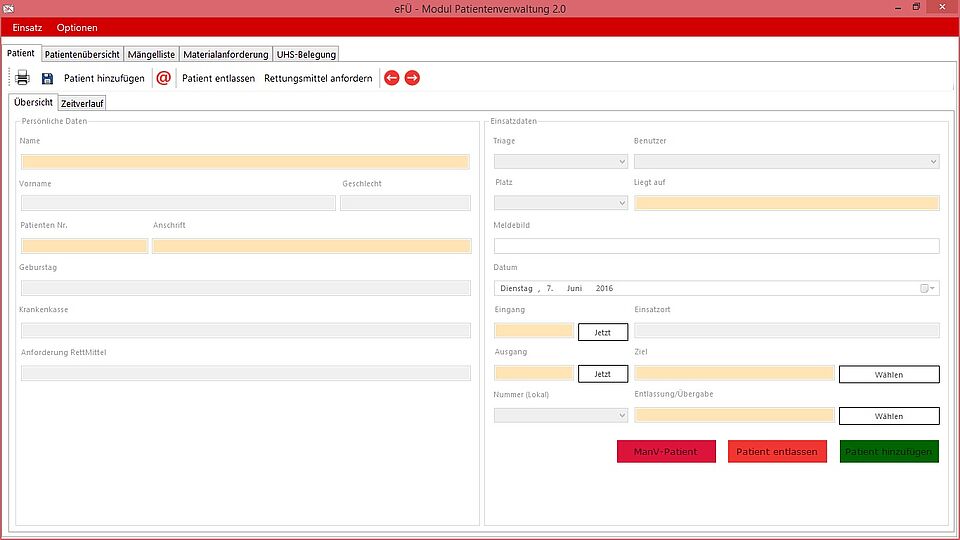
Task: Go to previous patient with left arrow
Action: pos(392,78)
